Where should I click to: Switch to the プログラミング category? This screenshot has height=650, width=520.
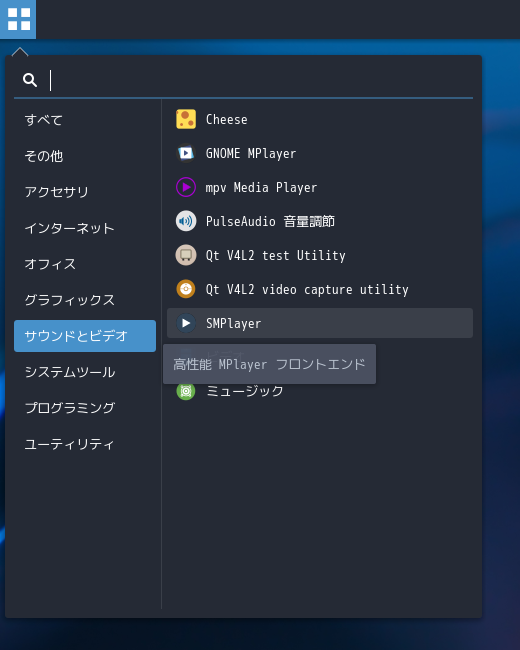coord(85,408)
